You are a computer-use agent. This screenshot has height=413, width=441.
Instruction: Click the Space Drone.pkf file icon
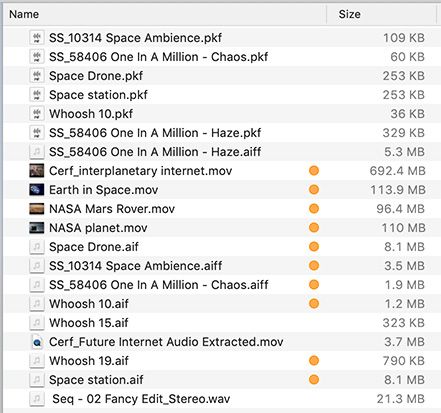[x=37, y=76]
